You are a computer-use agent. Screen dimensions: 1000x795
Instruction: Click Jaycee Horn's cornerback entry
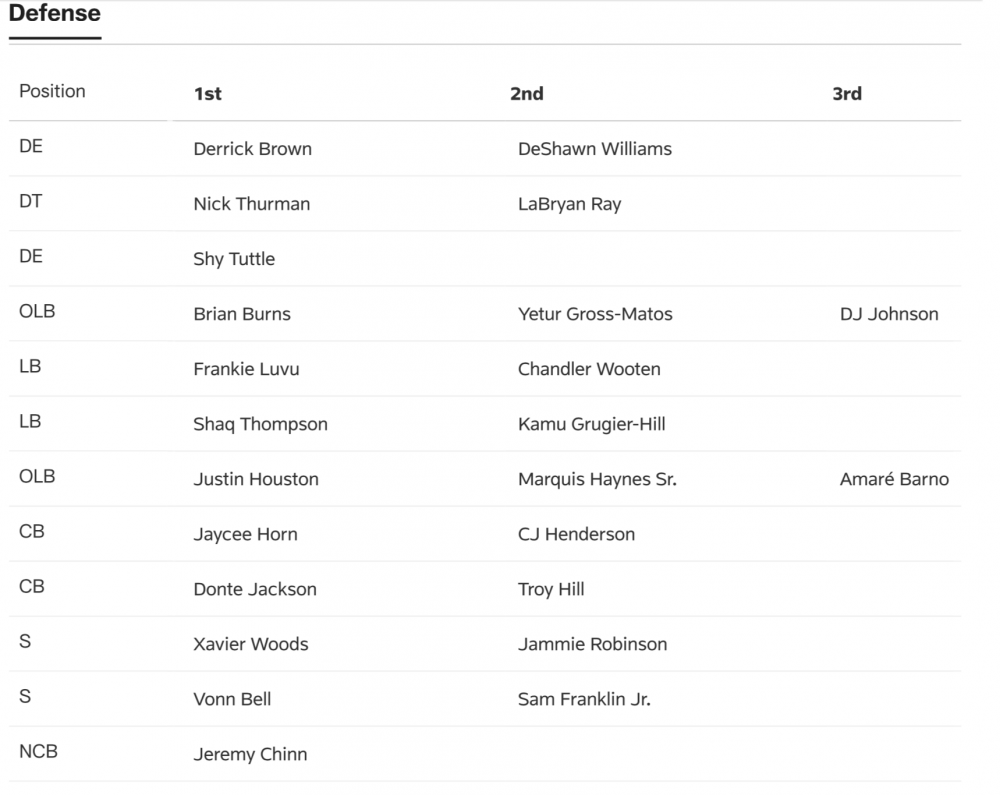pos(245,534)
